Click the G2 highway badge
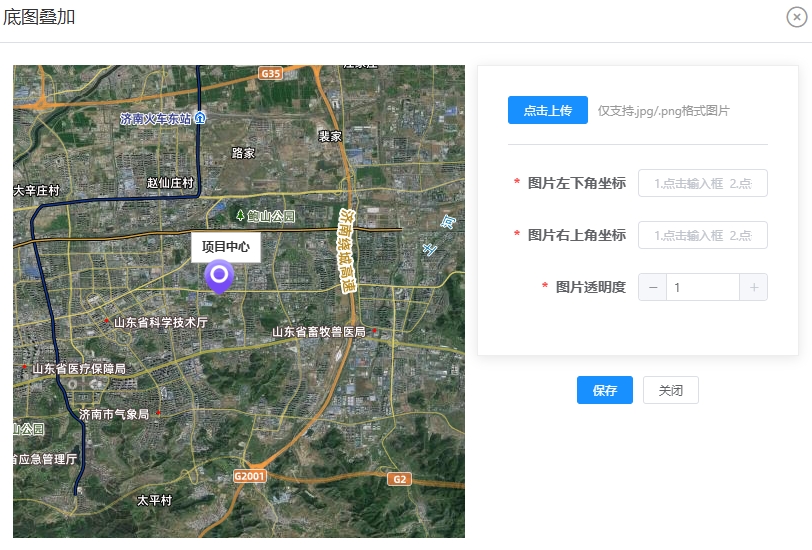 tap(399, 479)
